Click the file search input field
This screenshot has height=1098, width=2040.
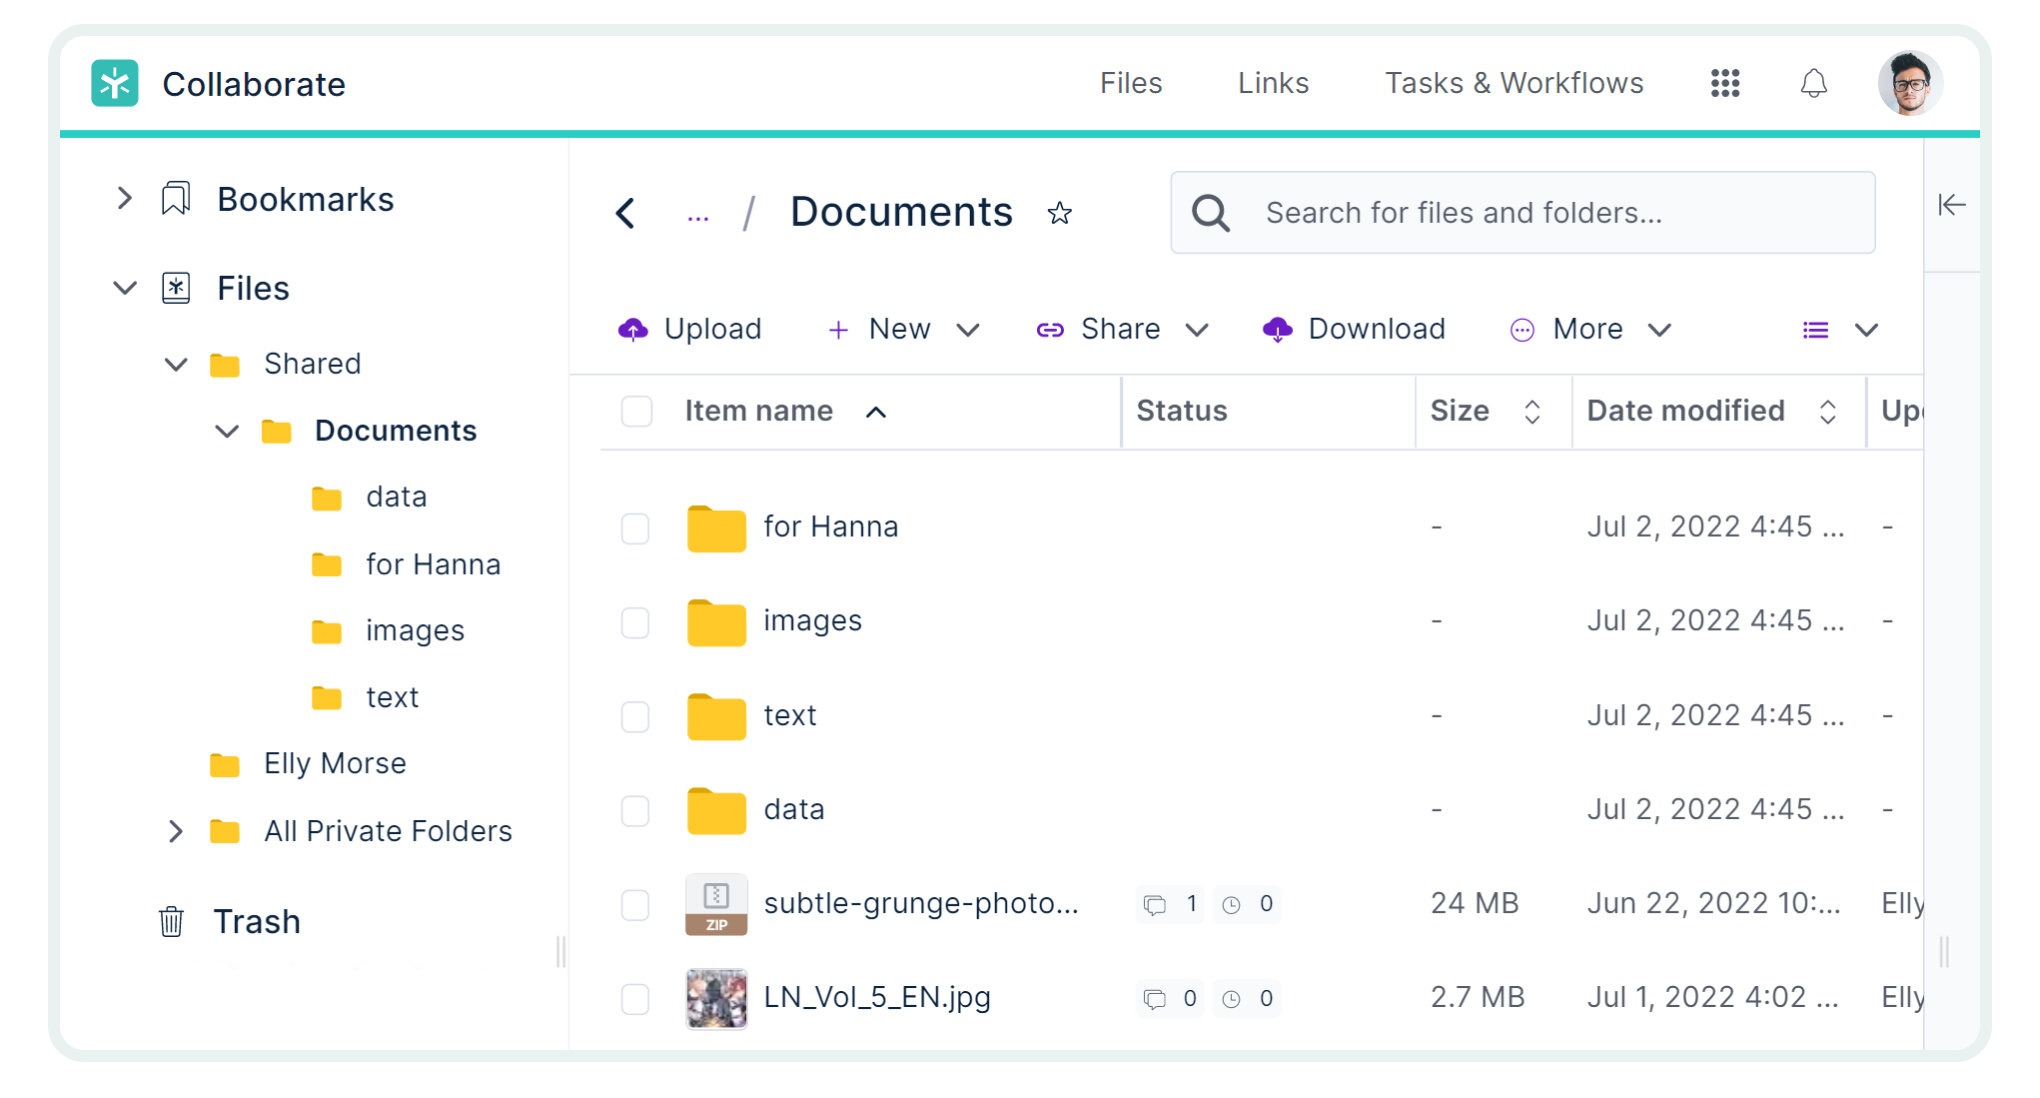[1540, 213]
